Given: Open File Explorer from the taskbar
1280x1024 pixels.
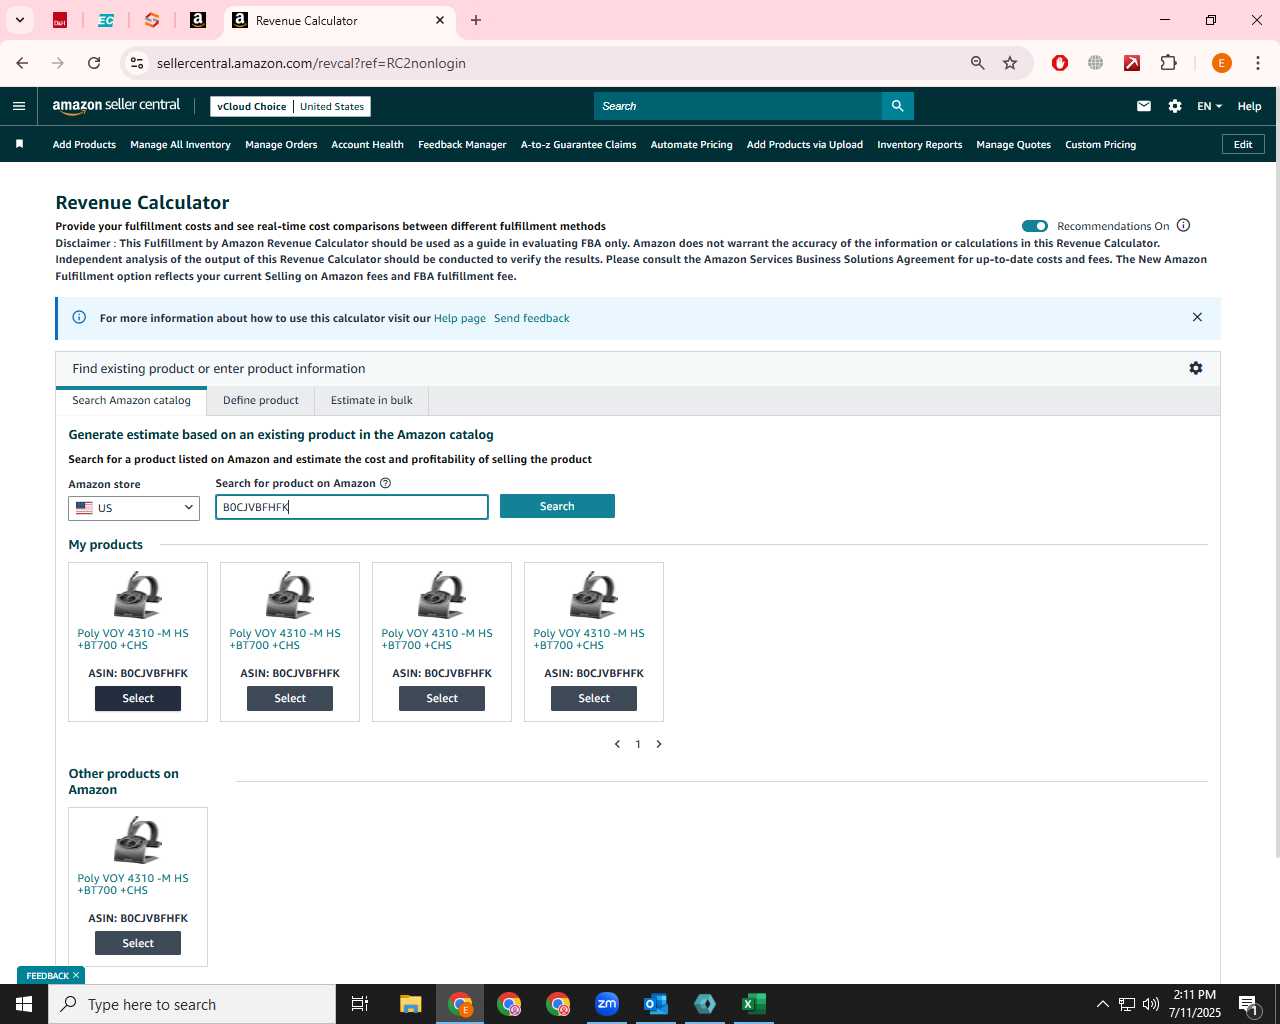Looking at the screenshot, I should point(411,1004).
